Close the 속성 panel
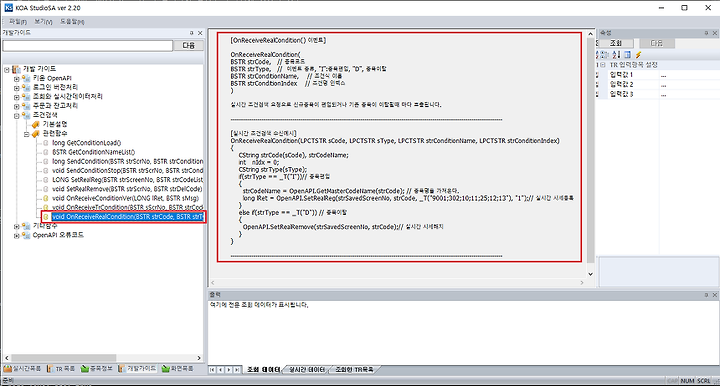 pyautogui.click(x=714, y=33)
